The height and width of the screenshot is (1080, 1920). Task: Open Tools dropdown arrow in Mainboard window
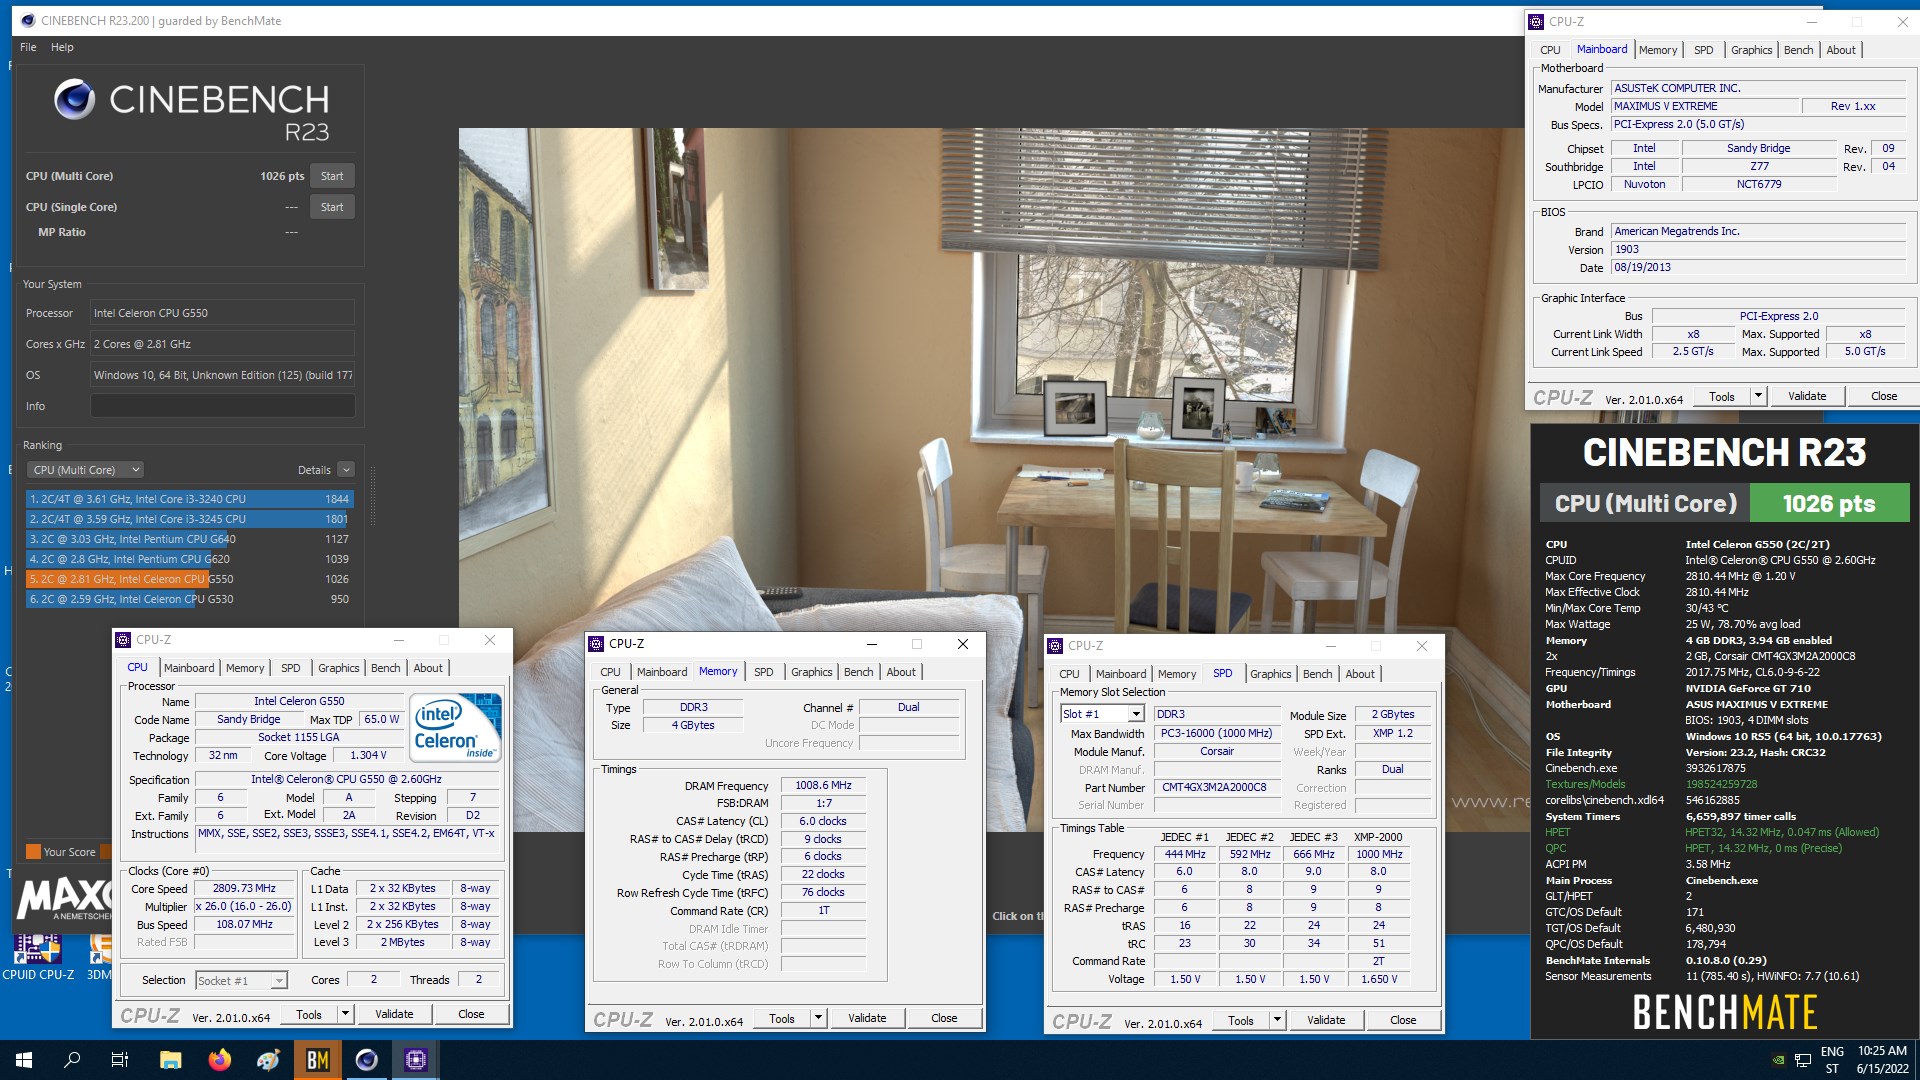pos(1758,396)
